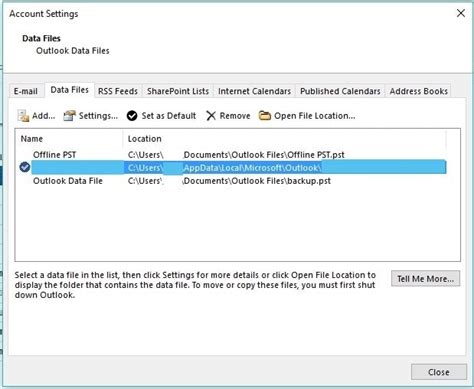Switch to Published Calendars tab
Screen dimensions: 474x389
tap(340, 91)
